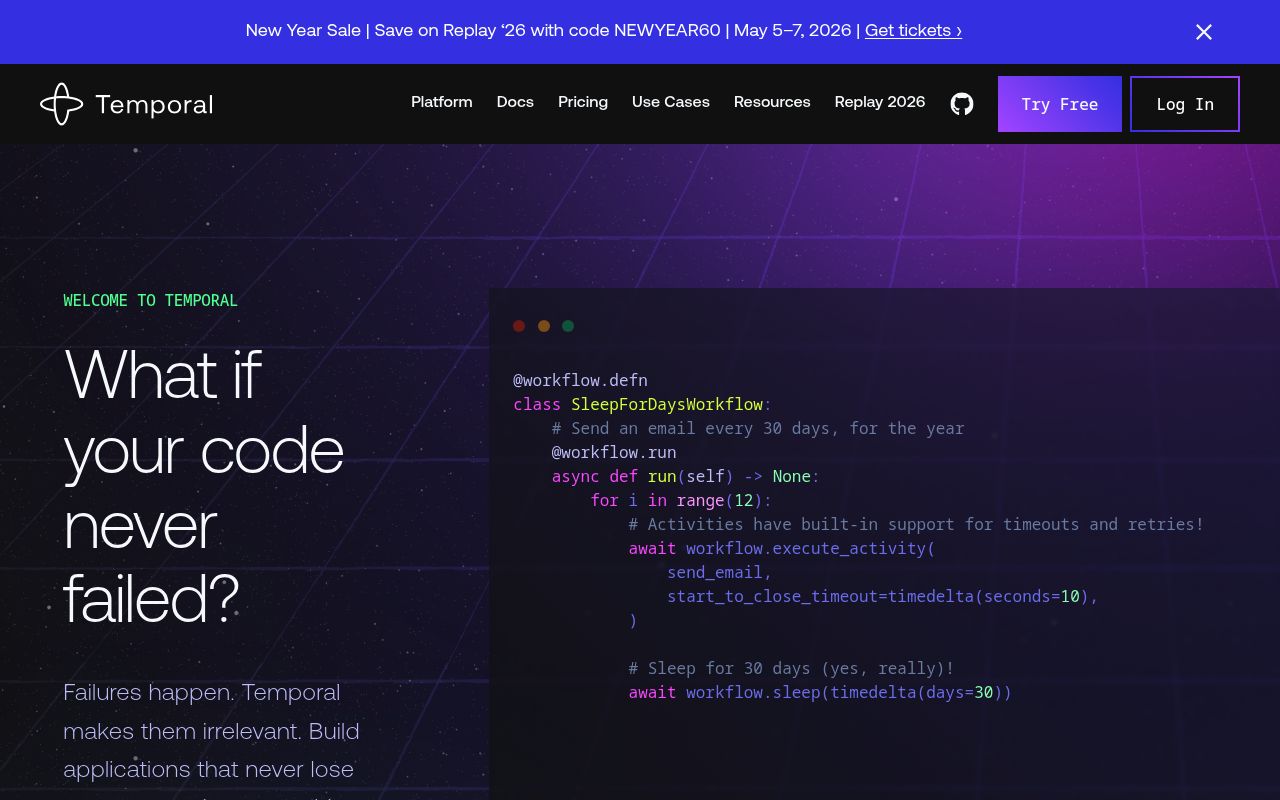Click the green window dot in code panel

pyautogui.click(x=568, y=326)
